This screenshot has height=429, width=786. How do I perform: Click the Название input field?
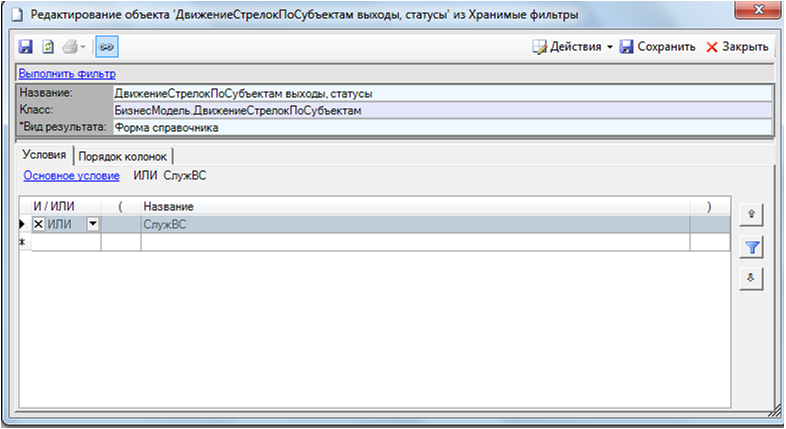(440, 93)
